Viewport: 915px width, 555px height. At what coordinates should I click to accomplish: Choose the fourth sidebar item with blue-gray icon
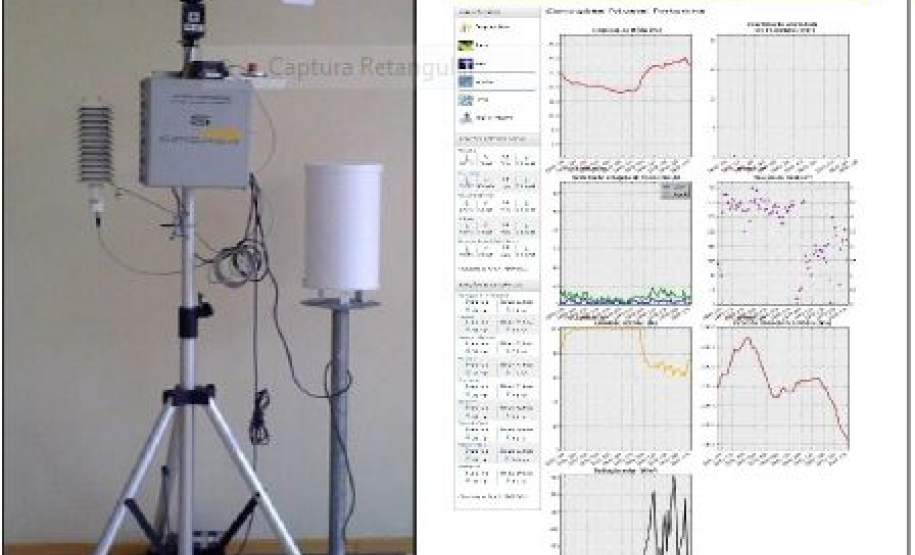click(468, 81)
